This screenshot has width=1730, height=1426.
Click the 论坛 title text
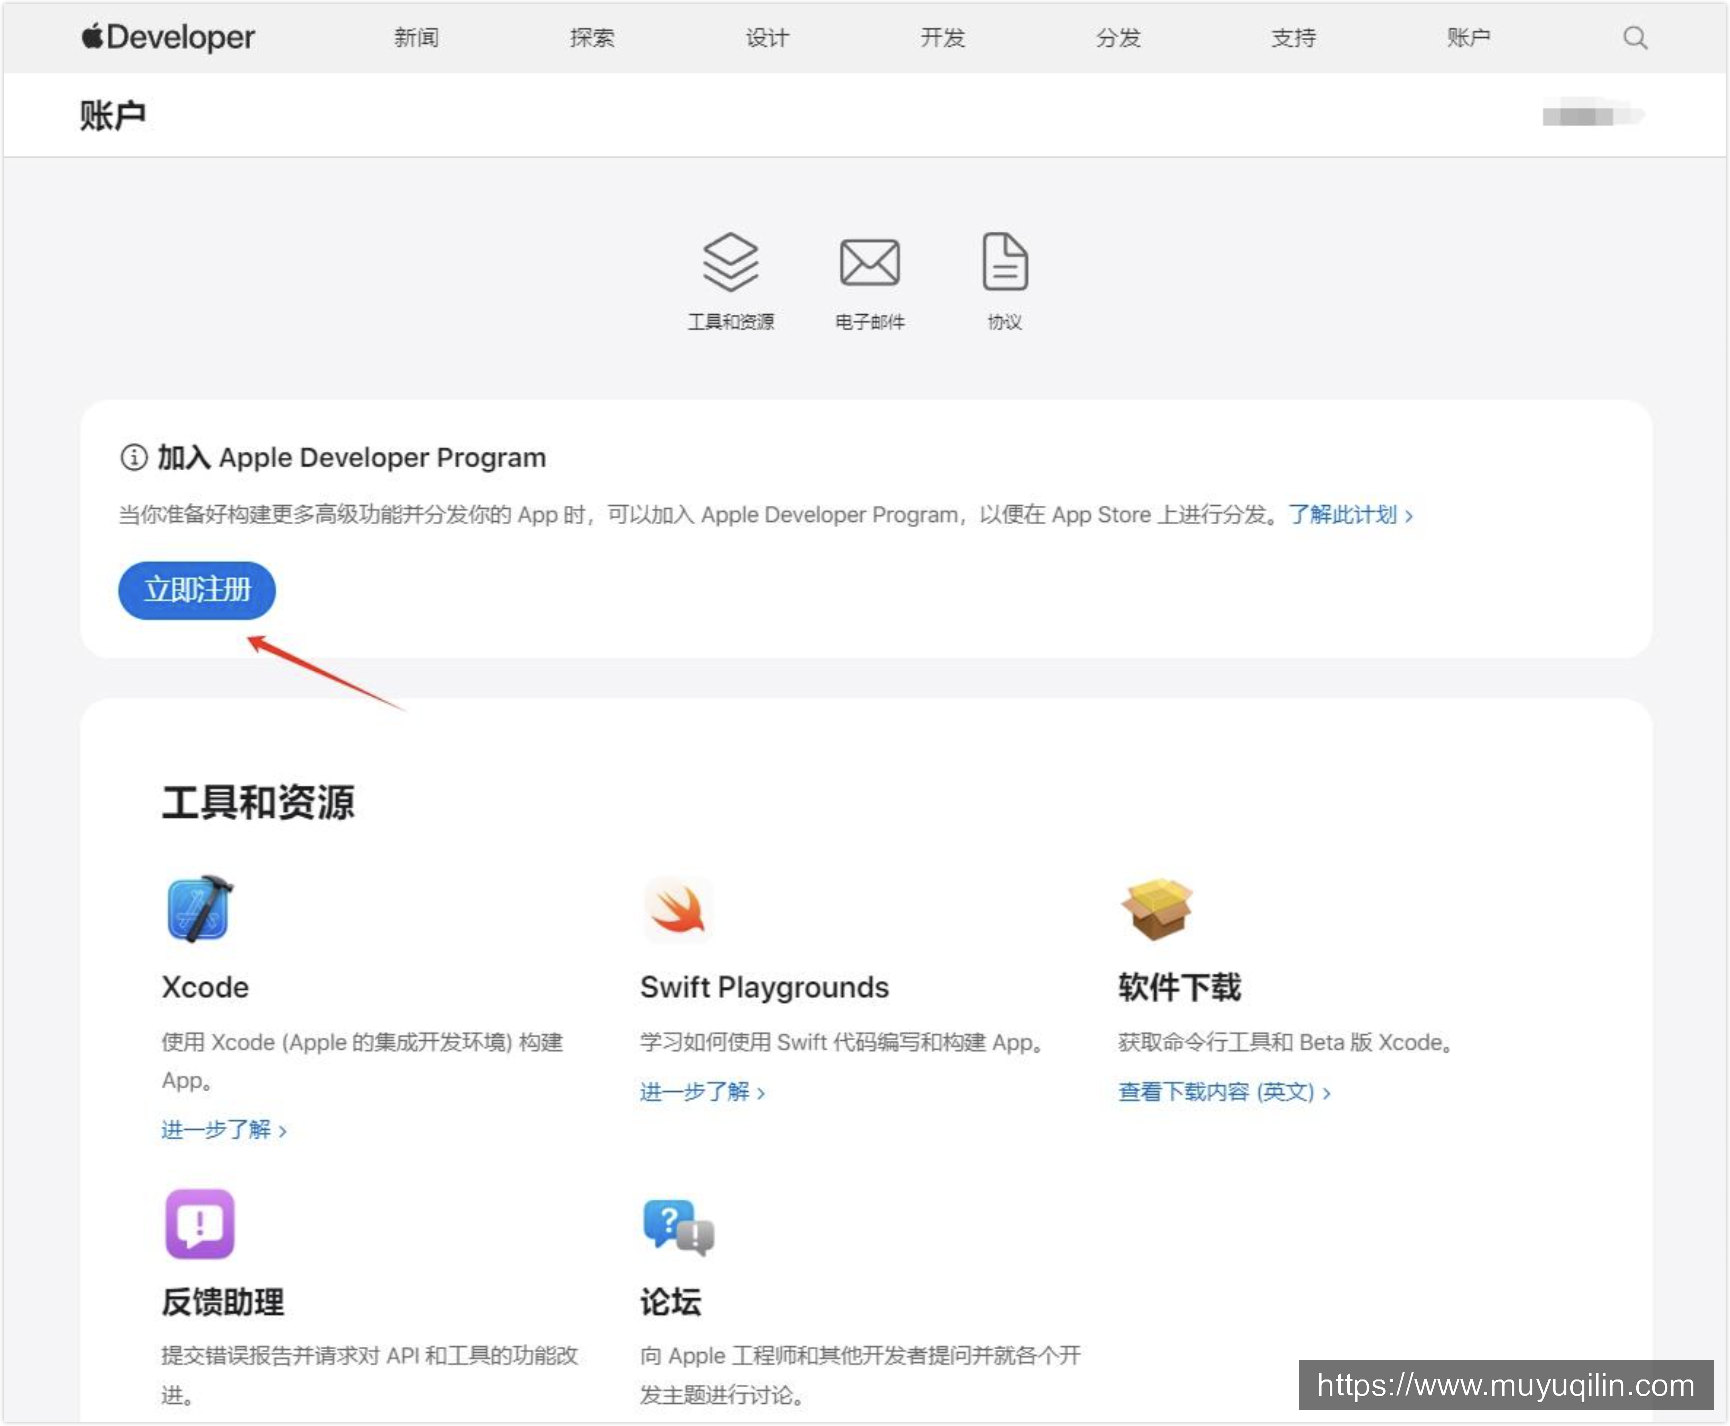point(670,1302)
